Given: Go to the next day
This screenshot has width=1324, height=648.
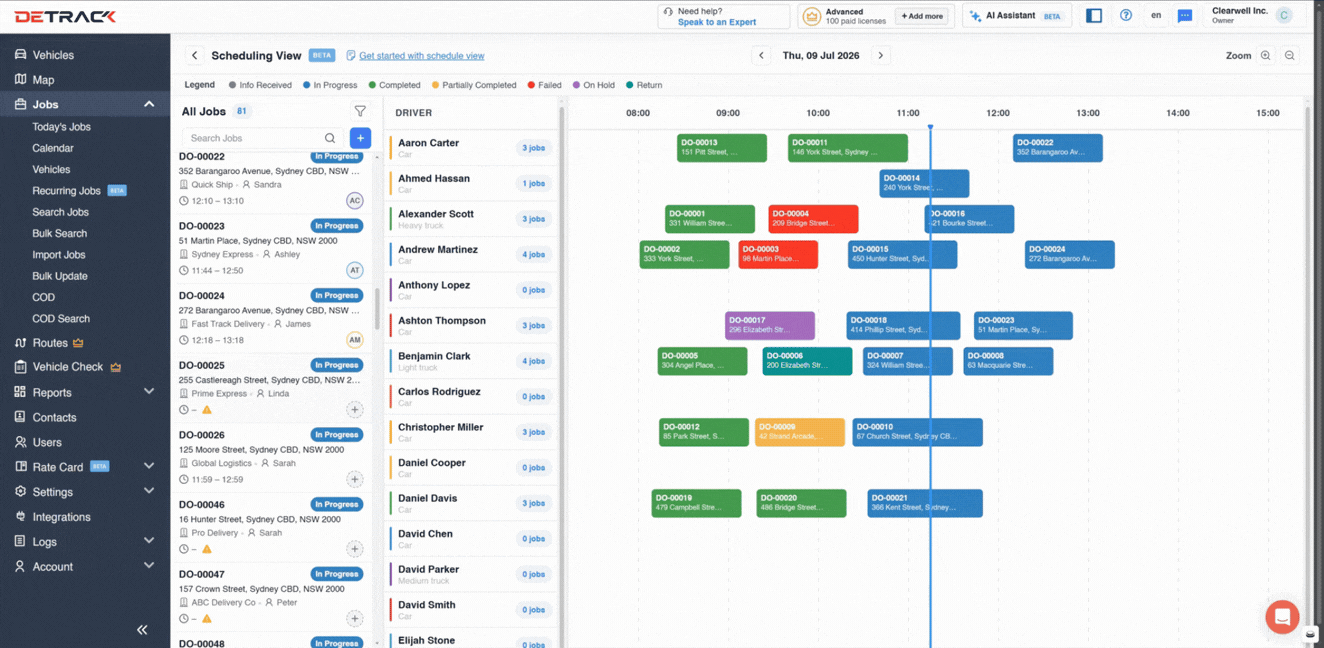Looking at the screenshot, I should pyautogui.click(x=881, y=56).
